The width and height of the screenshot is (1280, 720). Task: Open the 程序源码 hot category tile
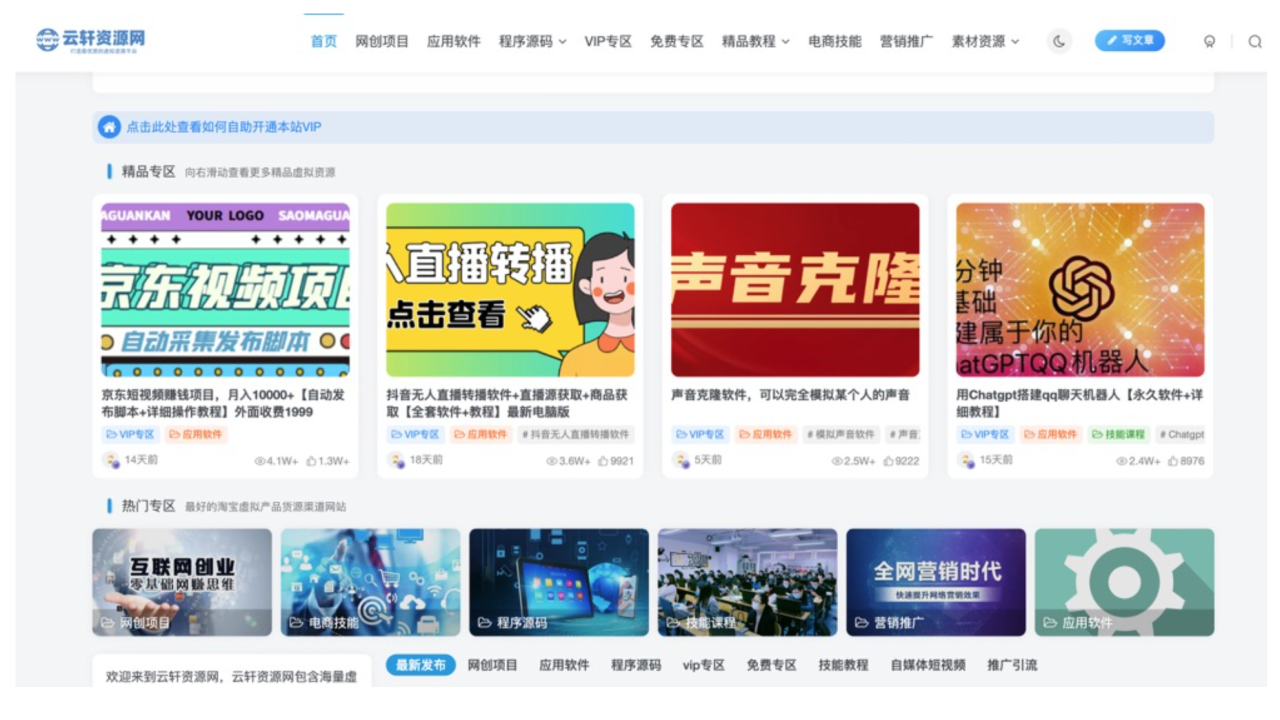[x=559, y=582]
